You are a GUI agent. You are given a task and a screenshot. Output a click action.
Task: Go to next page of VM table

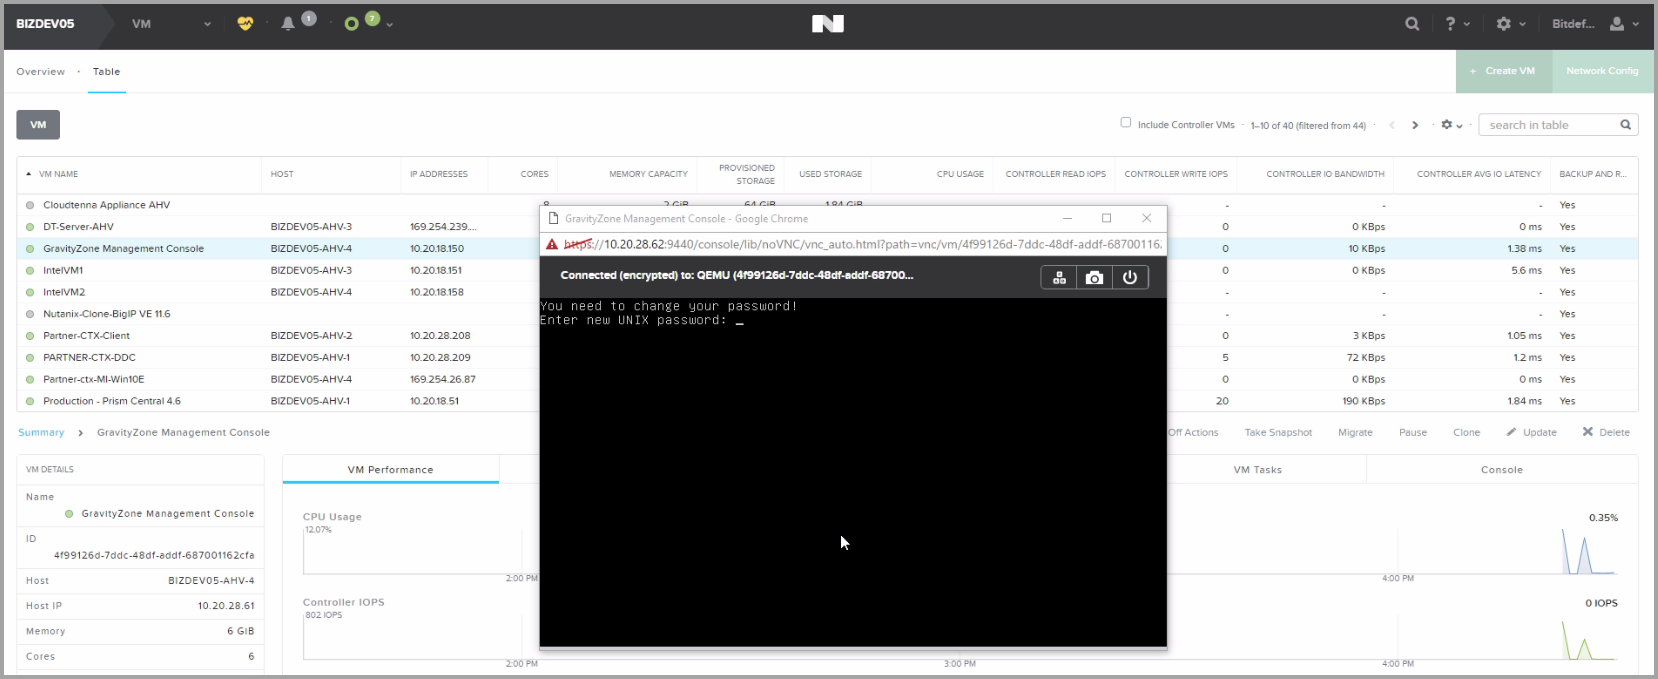[1415, 125]
